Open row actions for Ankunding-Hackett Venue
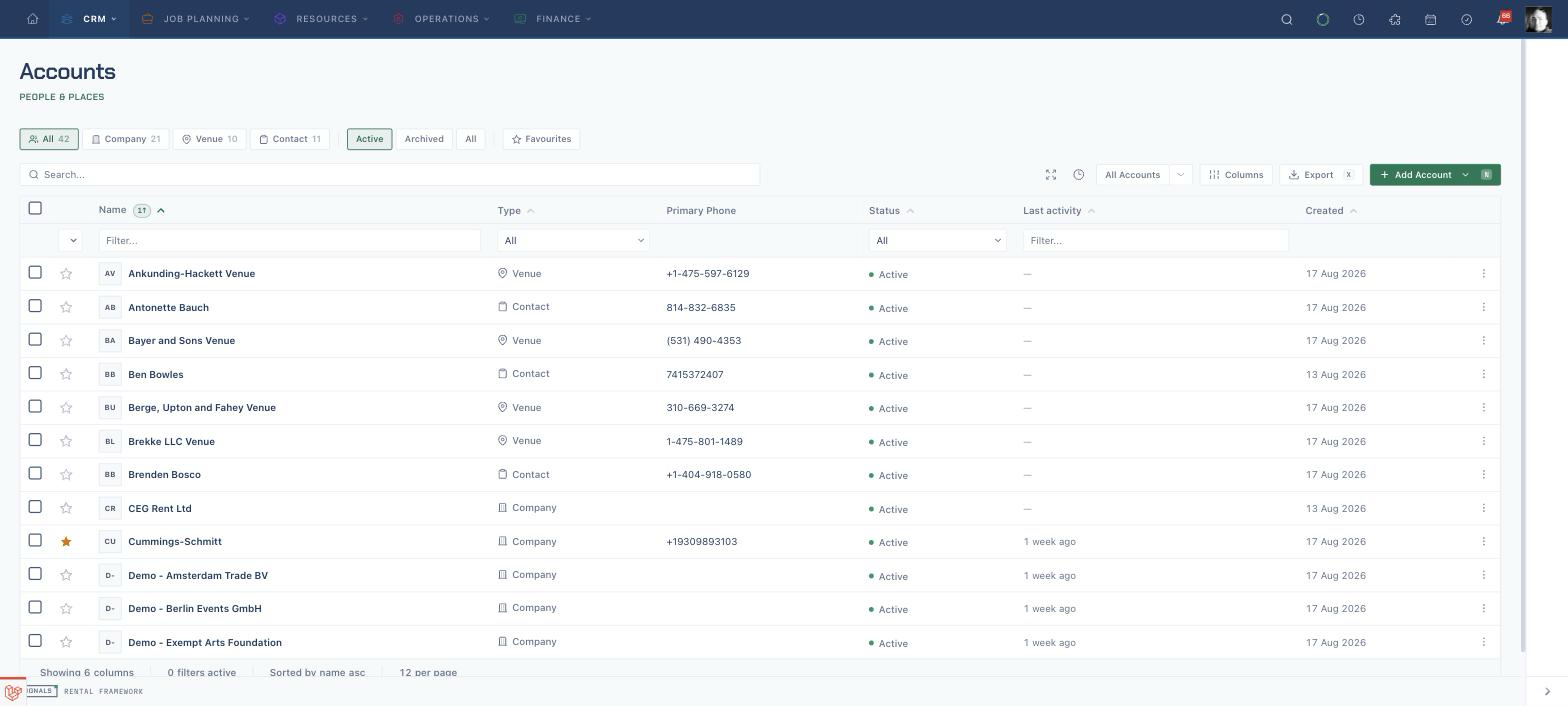This screenshot has height=706, width=1568. click(x=1484, y=273)
